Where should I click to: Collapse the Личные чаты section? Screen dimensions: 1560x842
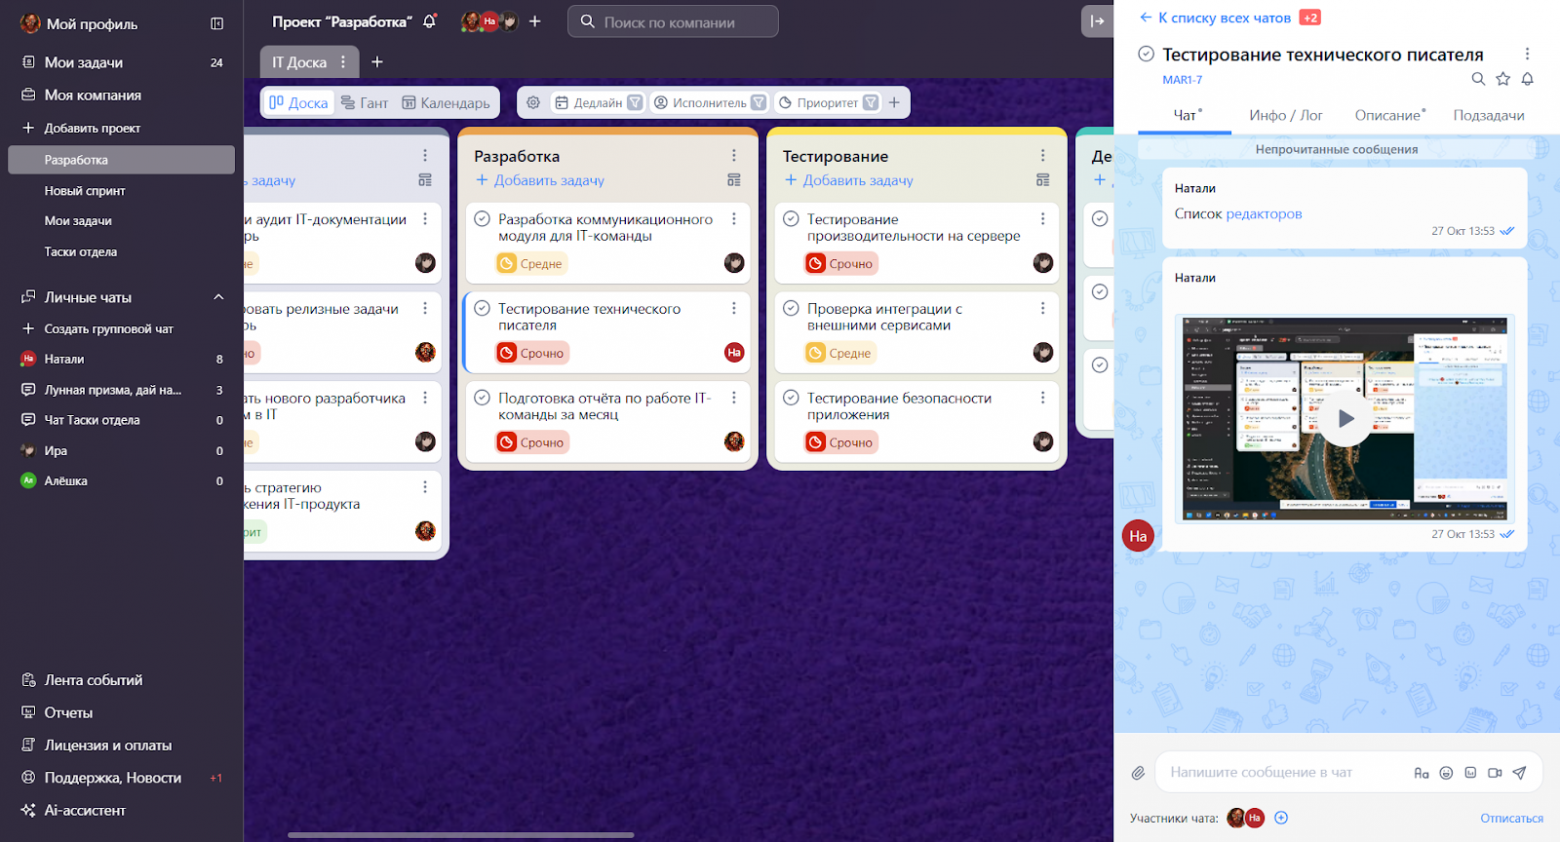click(x=218, y=297)
